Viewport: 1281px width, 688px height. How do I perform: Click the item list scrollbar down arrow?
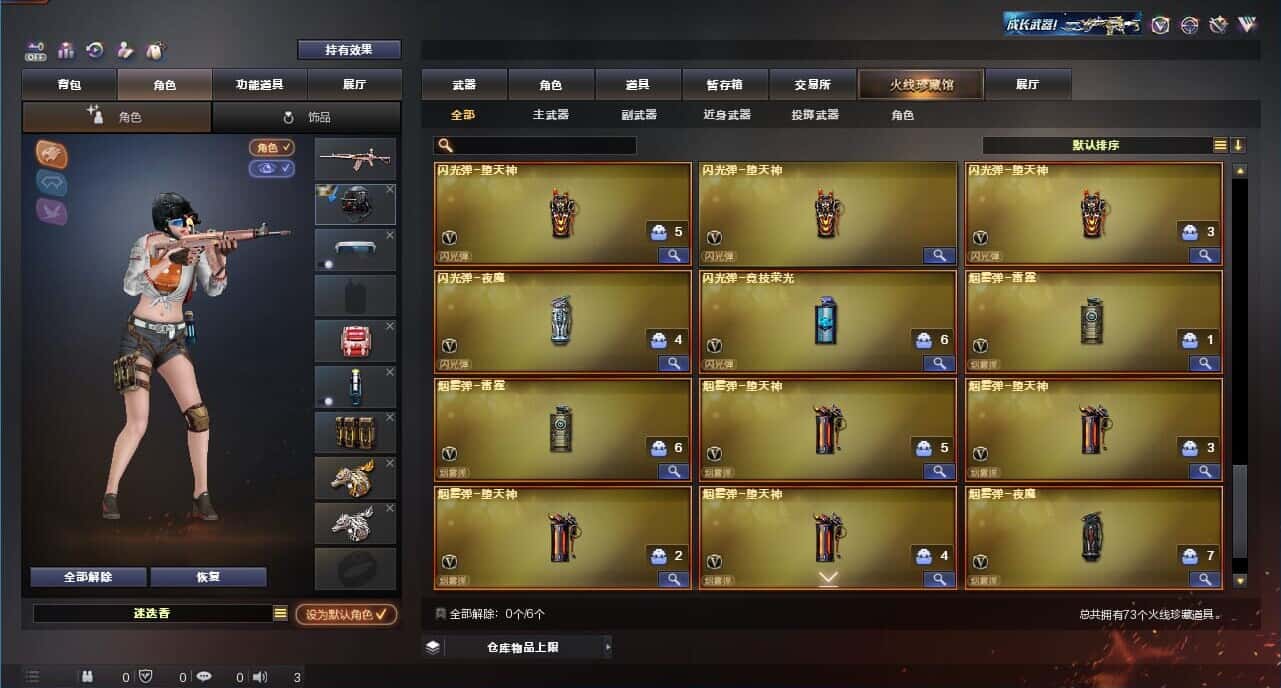click(1240, 580)
